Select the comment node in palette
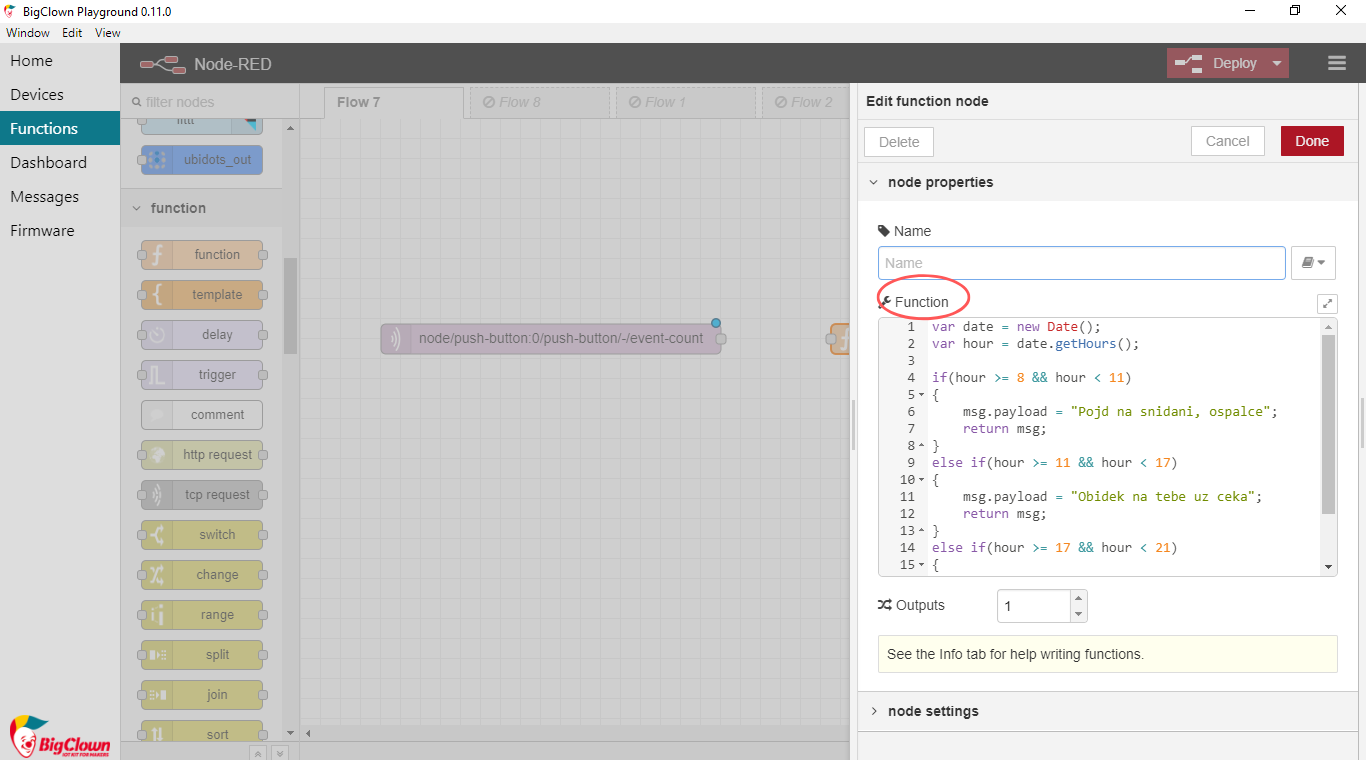Screen dimensions: 1366x760 [202, 415]
